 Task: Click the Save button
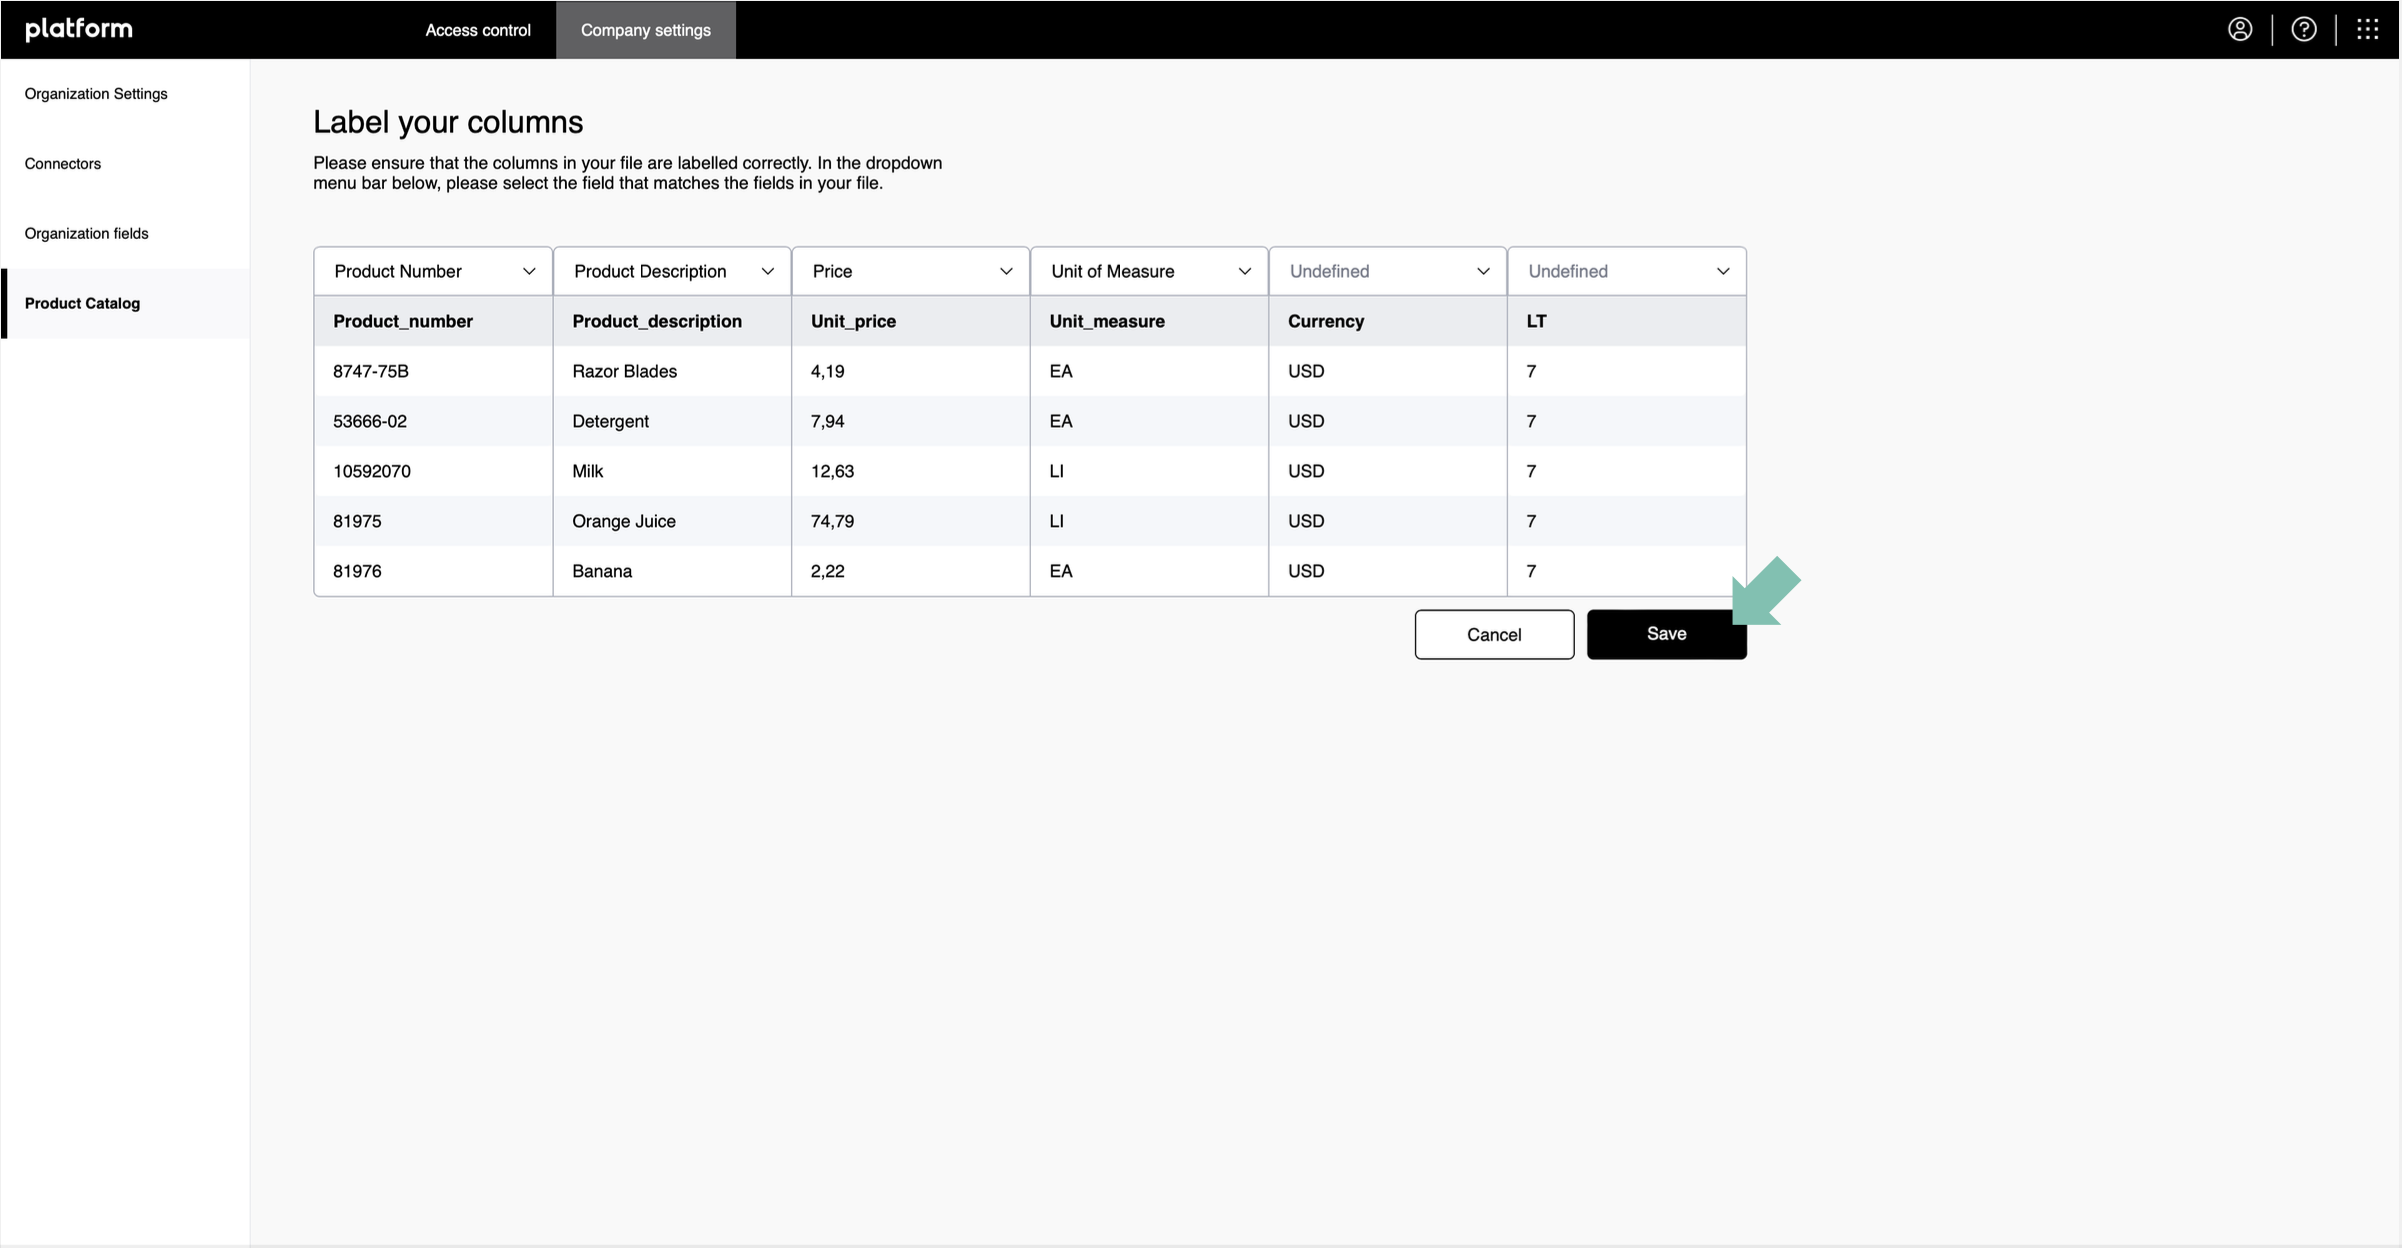[x=1666, y=634]
